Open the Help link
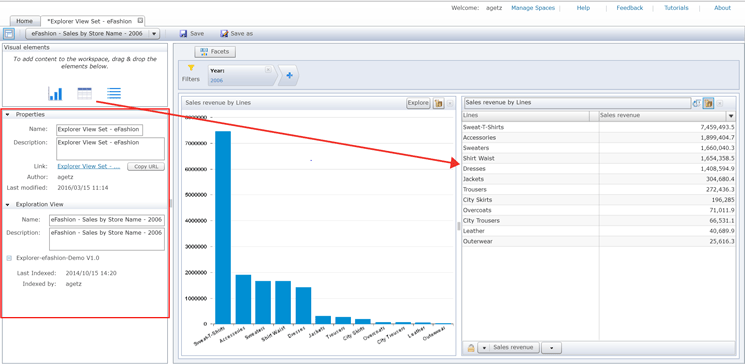Screen dimensions: 745x364 coord(583,8)
